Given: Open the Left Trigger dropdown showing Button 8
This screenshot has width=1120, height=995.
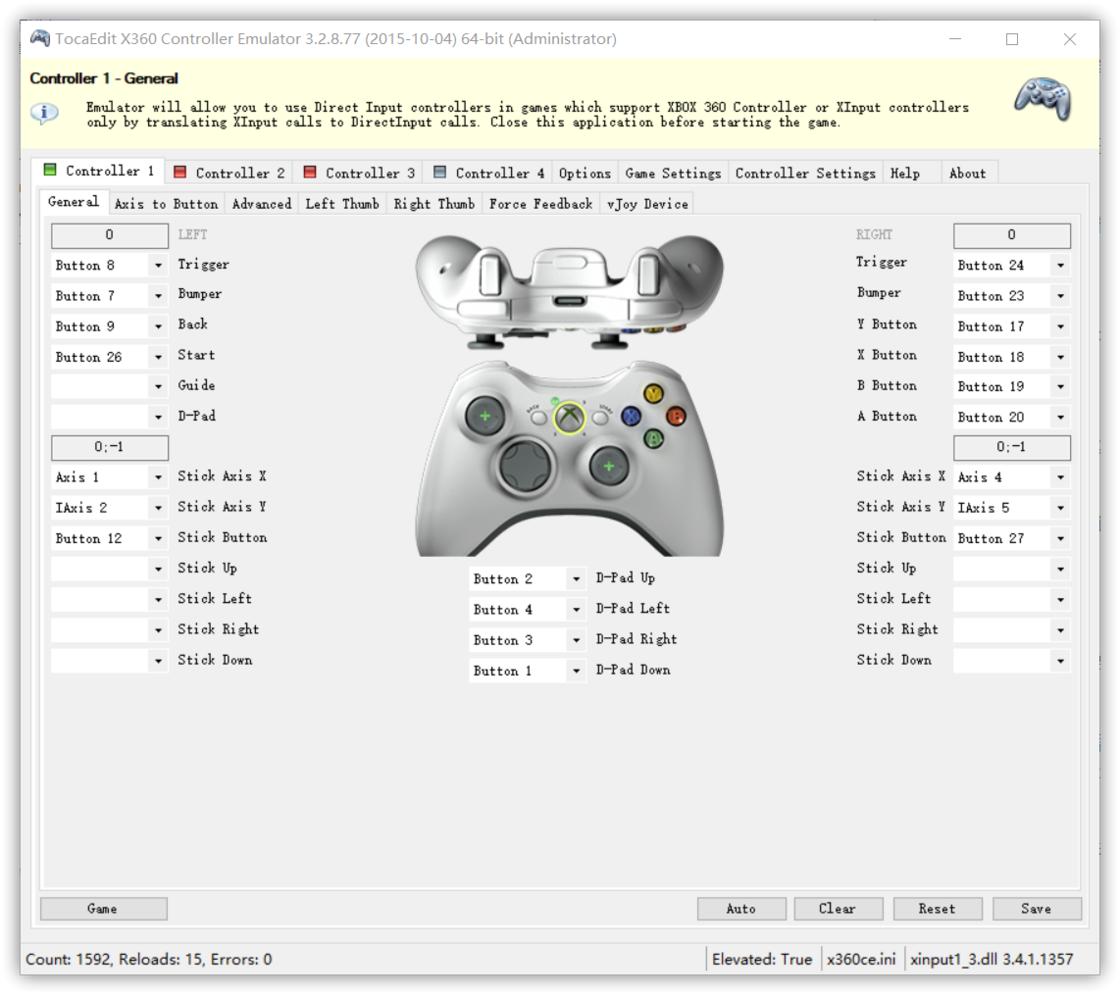Looking at the screenshot, I should pos(109,265).
